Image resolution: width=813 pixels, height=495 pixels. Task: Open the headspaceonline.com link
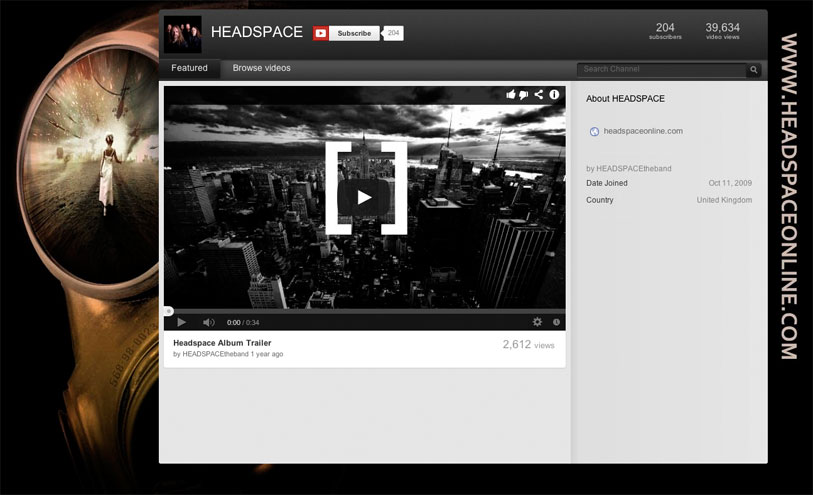[643, 131]
